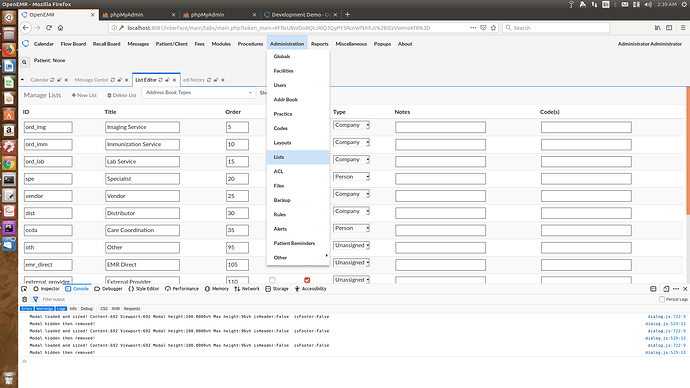Image resolution: width=690 pixels, height=388 pixels.
Task: Click the Title field containing Distributor
Action: coord(142,213)
